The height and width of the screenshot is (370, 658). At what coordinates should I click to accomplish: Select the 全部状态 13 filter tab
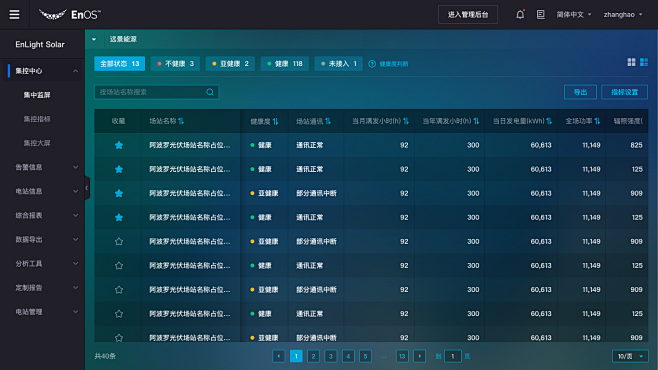pyautogui.click(x=120, y=64)
